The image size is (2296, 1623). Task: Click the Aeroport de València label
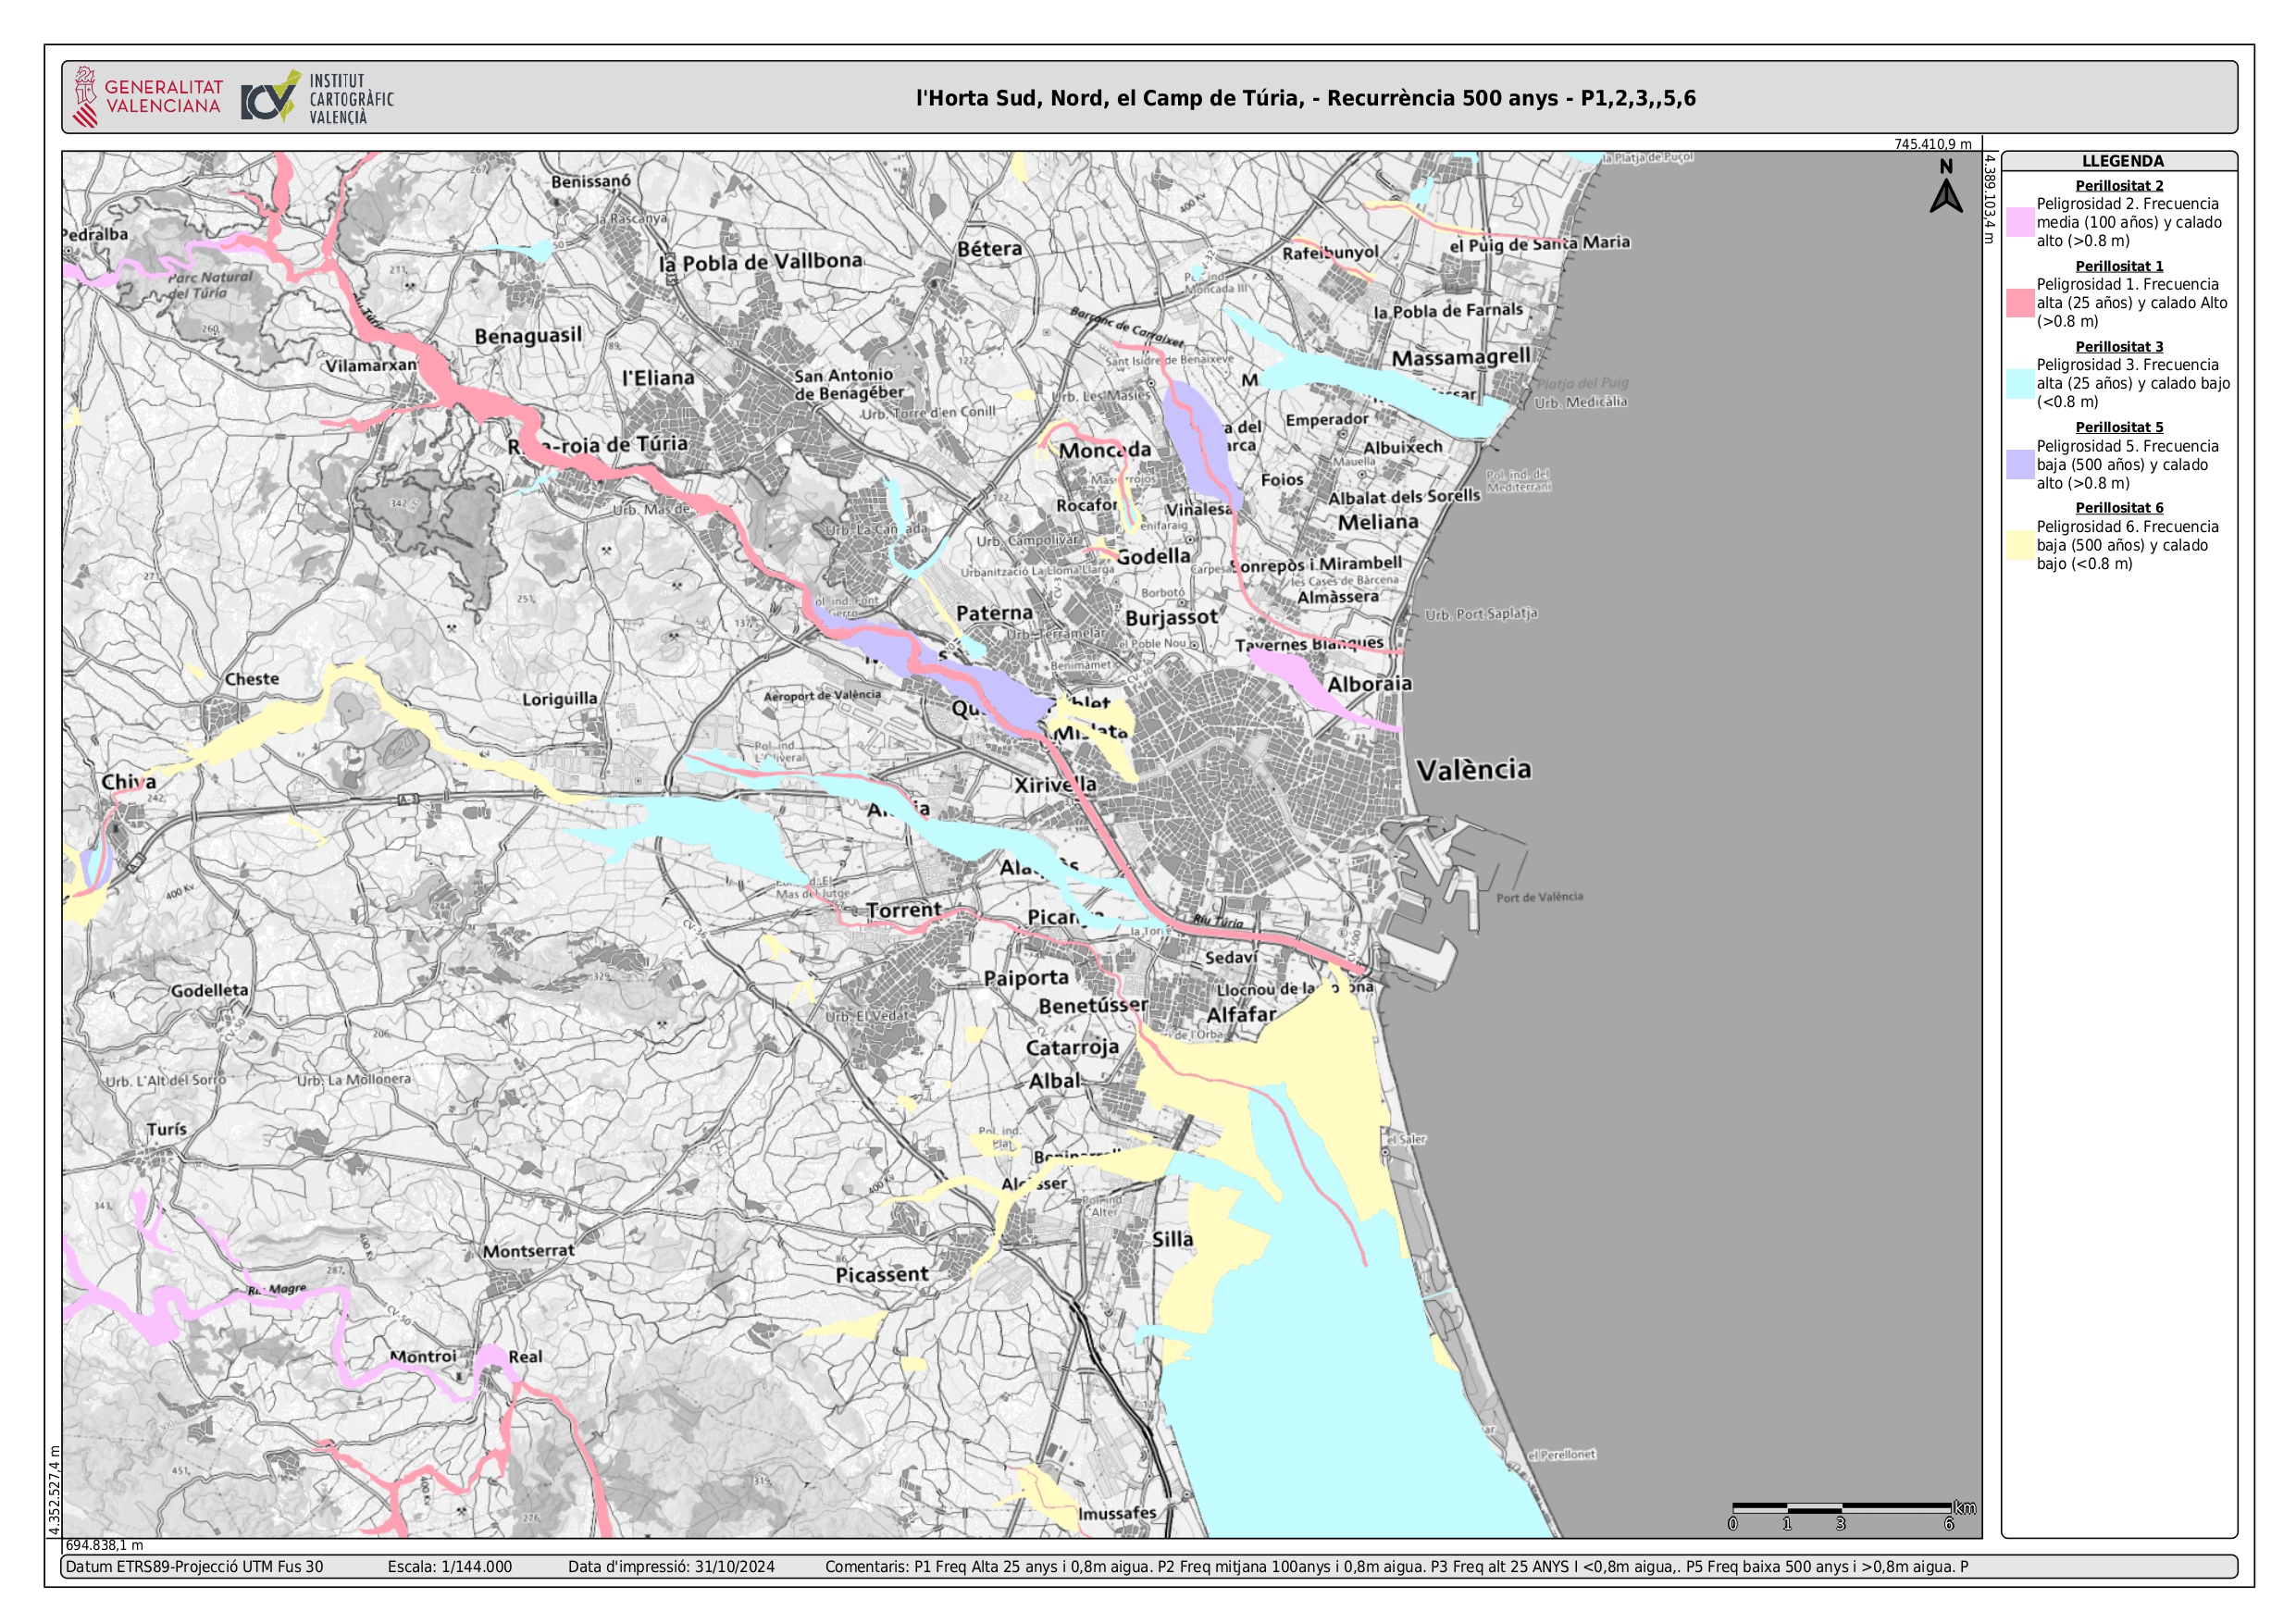(x=822, y=695)
